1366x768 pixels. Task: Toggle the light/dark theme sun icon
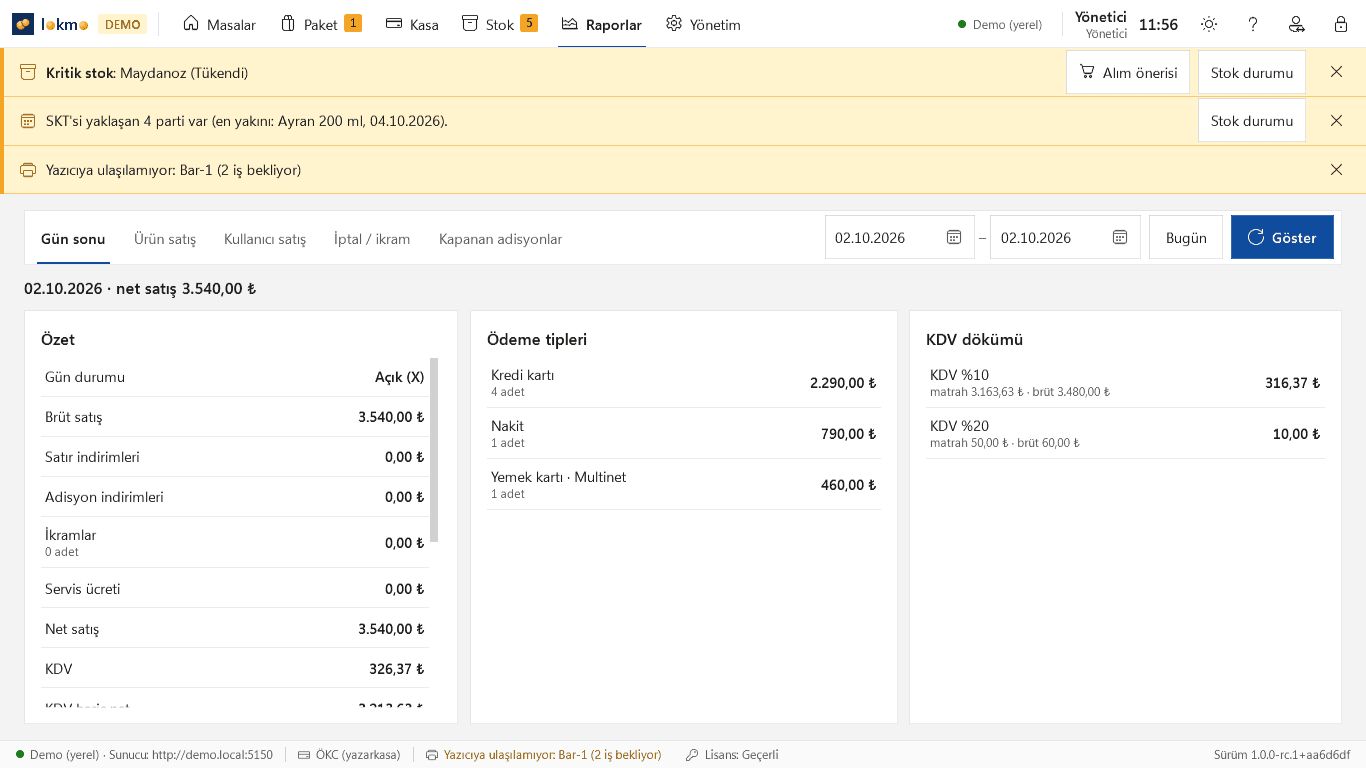coord(1209,24)
